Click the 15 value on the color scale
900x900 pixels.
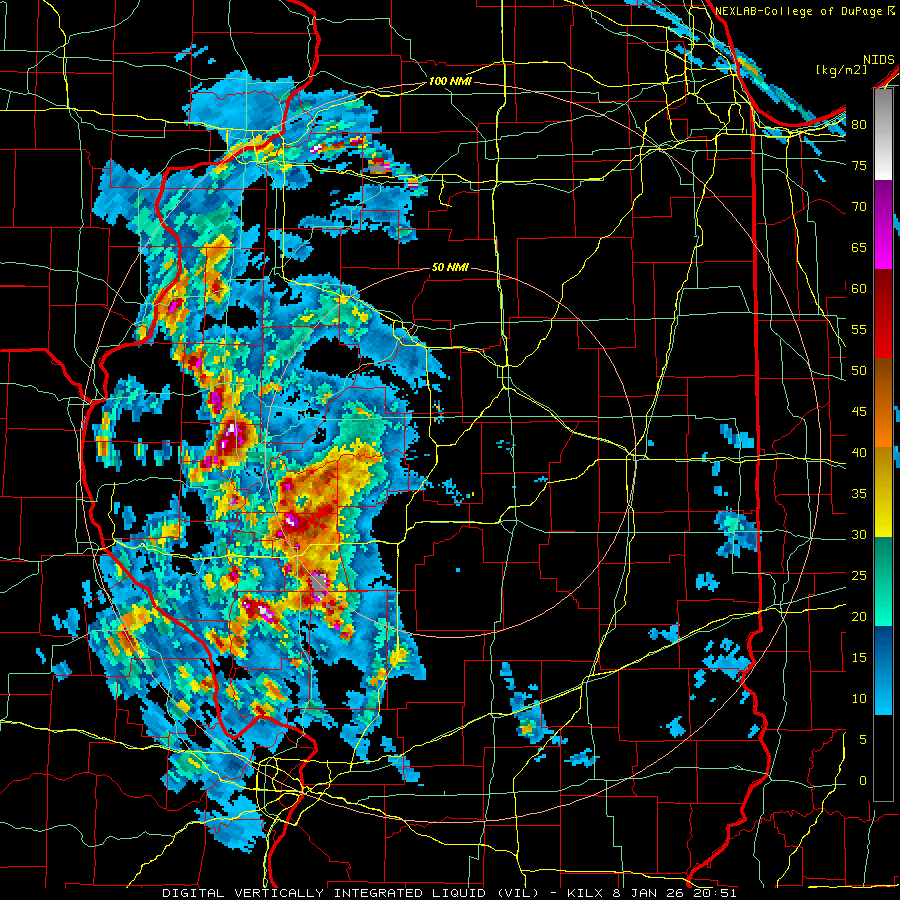click(859, 657)
